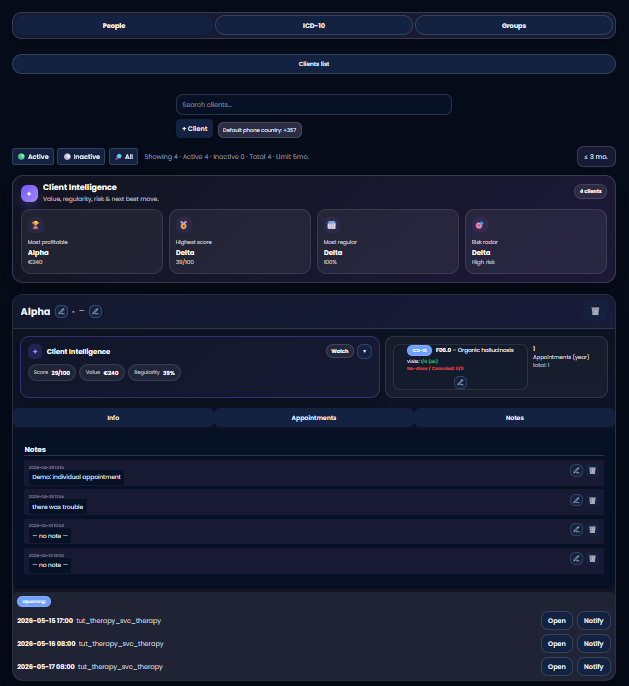The height and width of the screenshot is (686, 629).
Task: Open Alpha's Info tab
Action: tap(113, 418)
